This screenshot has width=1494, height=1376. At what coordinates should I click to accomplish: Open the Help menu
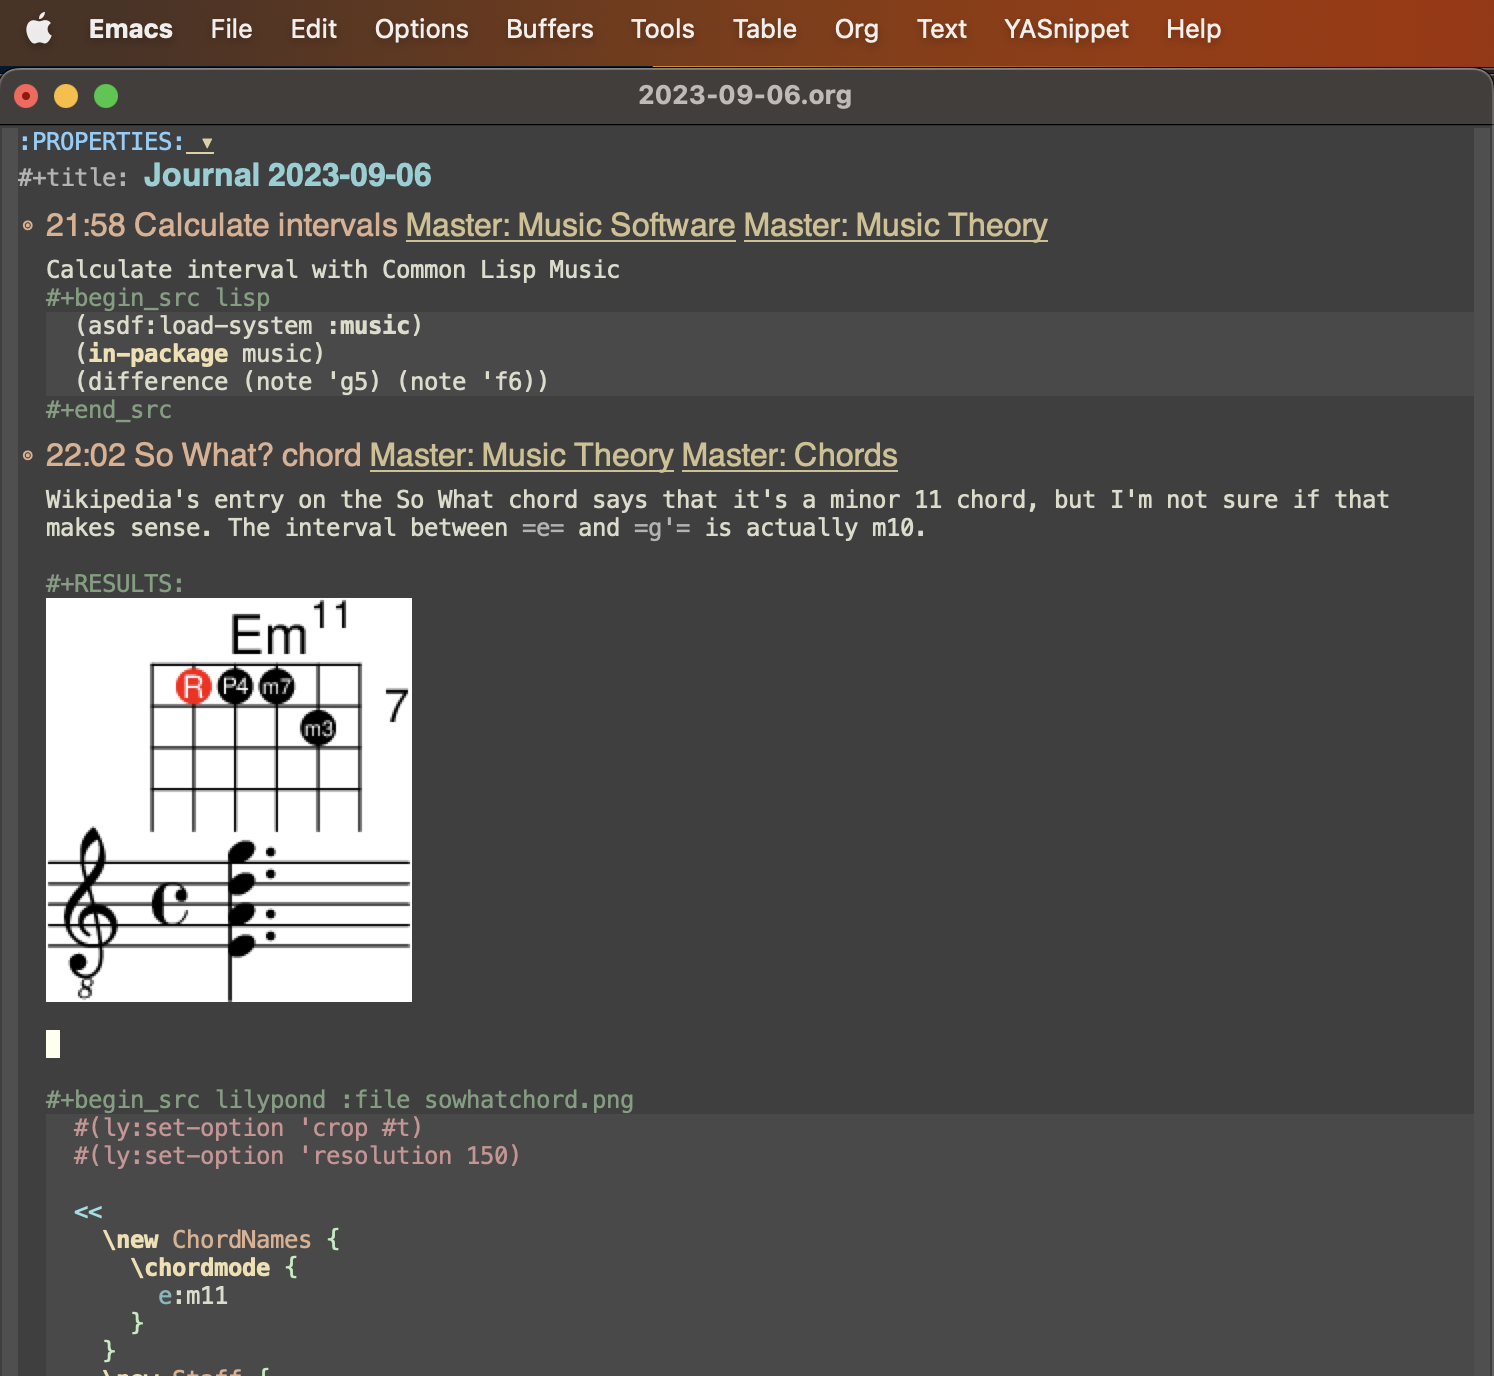click(x=1193, y=29)
